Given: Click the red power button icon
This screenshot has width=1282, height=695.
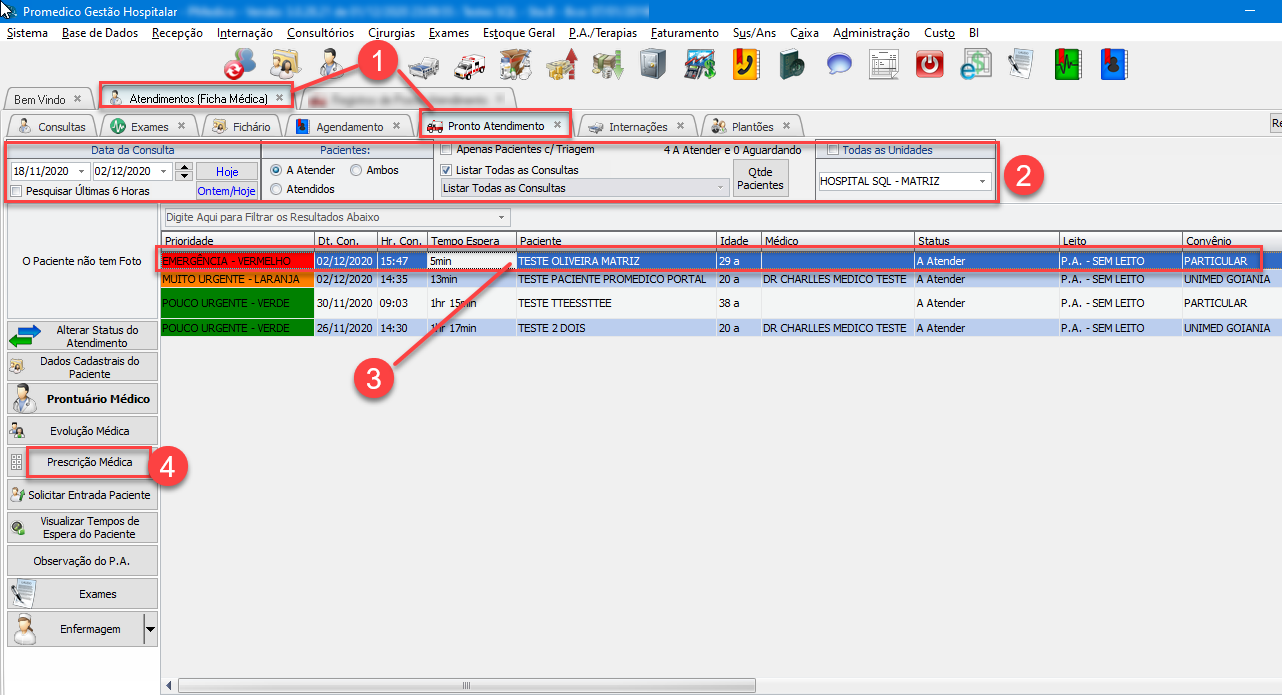Looking at the screenshot, I should click(929, 66).
